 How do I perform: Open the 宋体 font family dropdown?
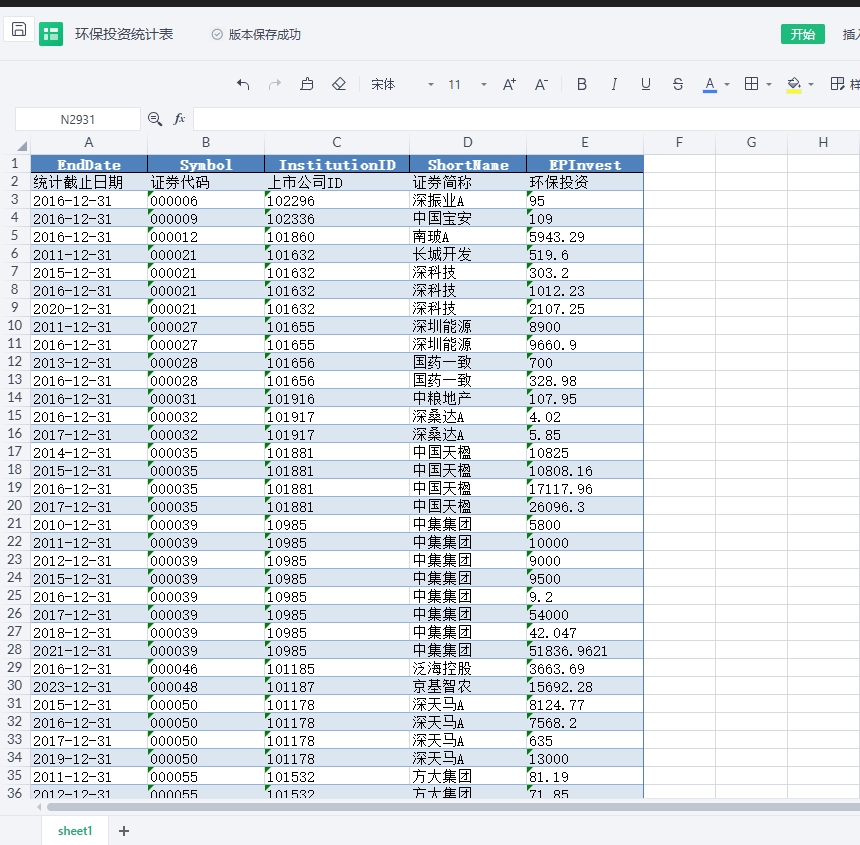(x=402, y=85)
